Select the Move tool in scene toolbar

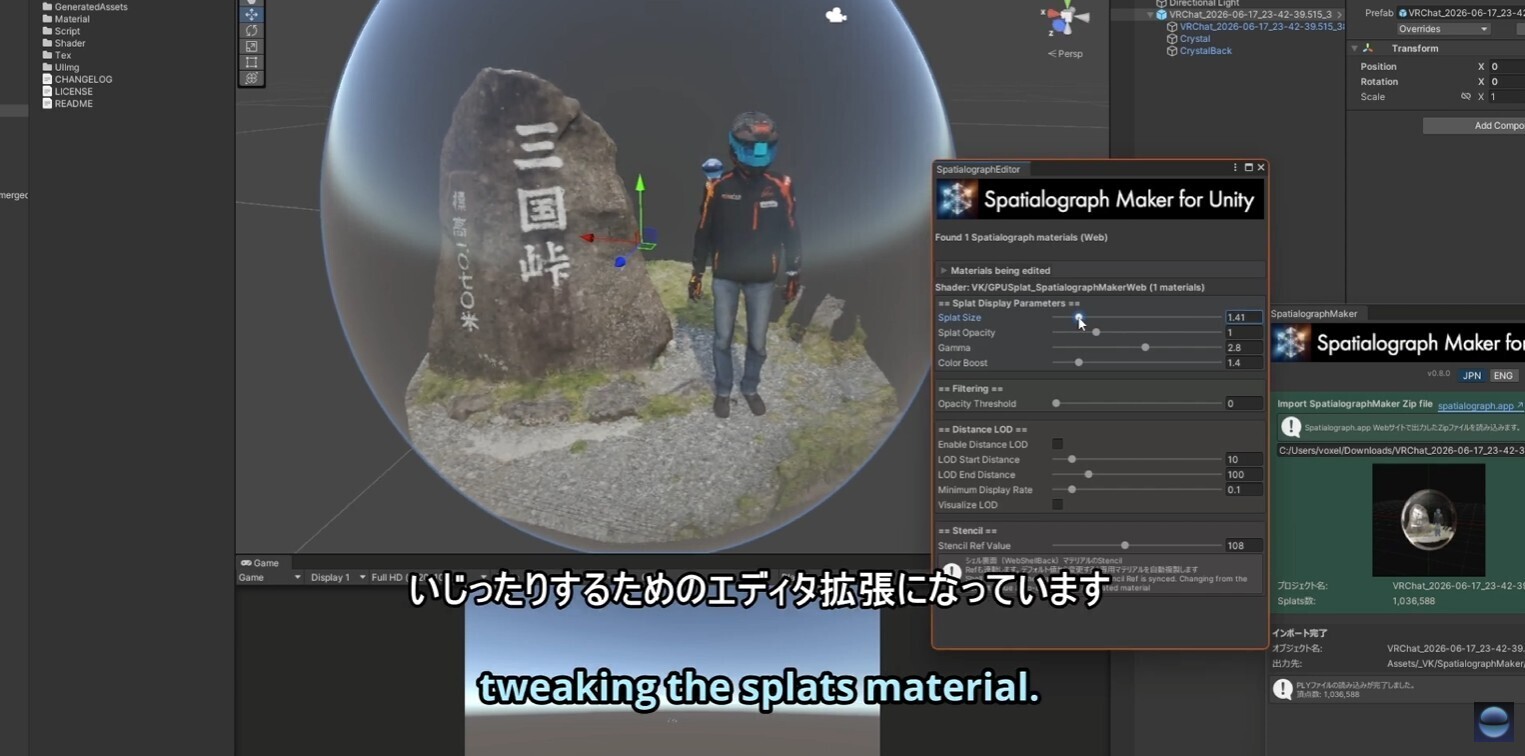point(251,14)
